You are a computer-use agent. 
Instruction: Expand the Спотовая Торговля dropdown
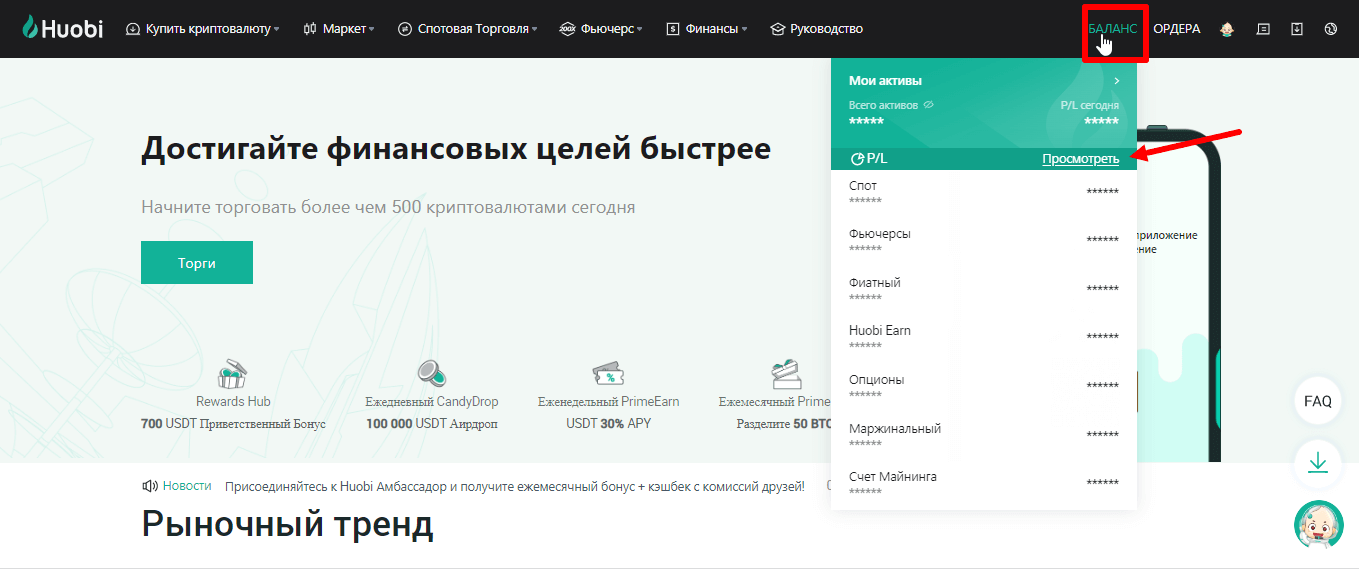tap(467, 29)
